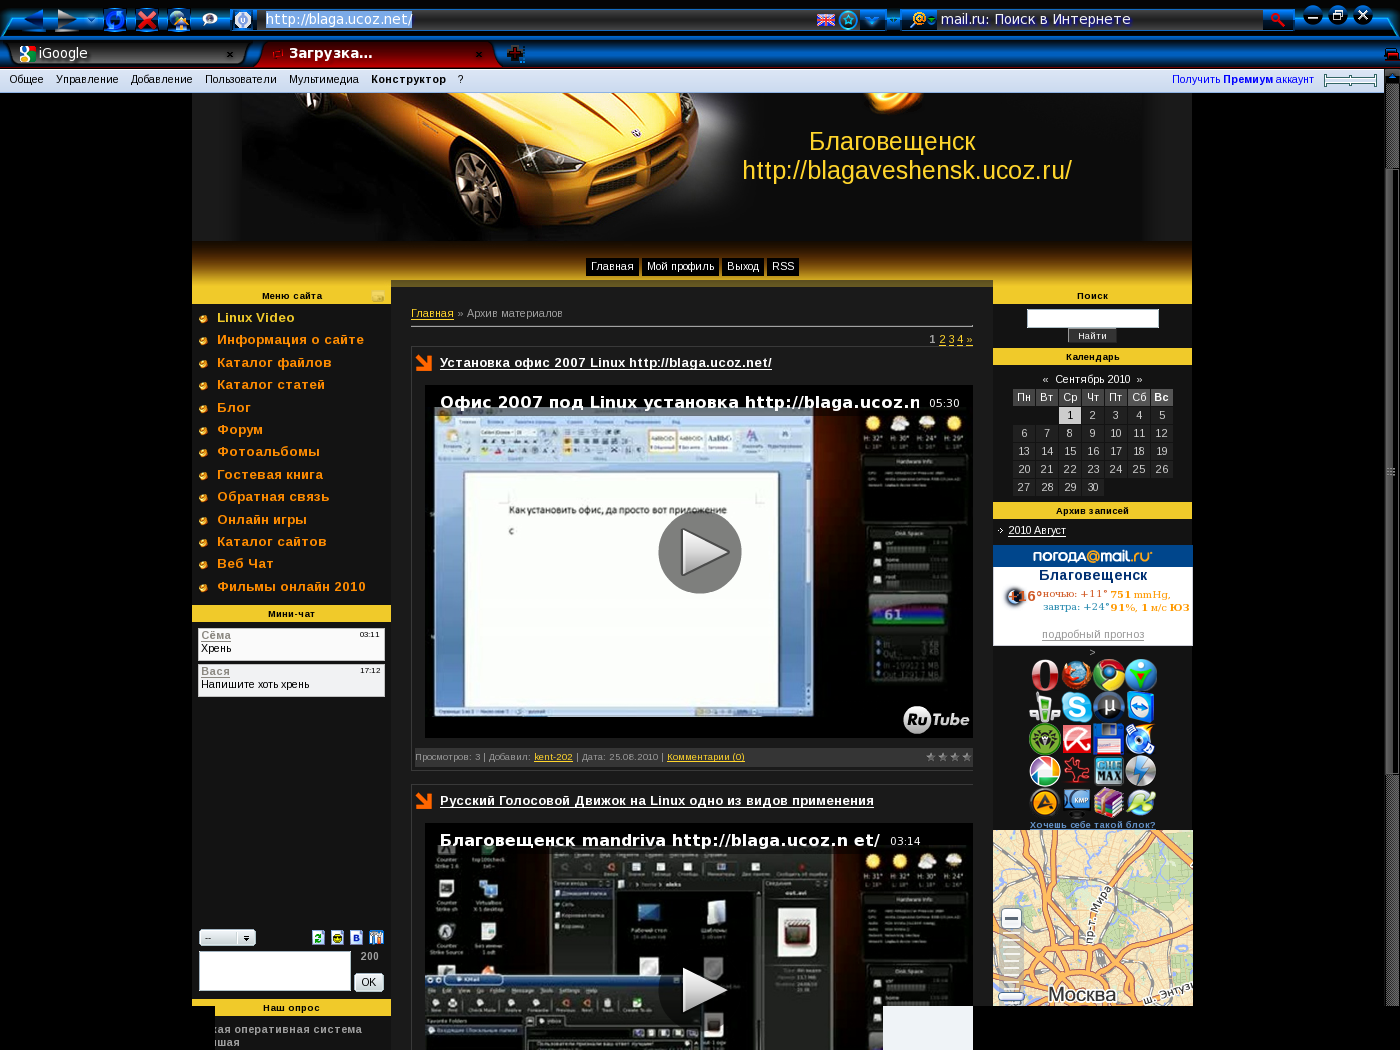Open the Общее admin menu
Screen dimensions: 1400x1050
26,79
